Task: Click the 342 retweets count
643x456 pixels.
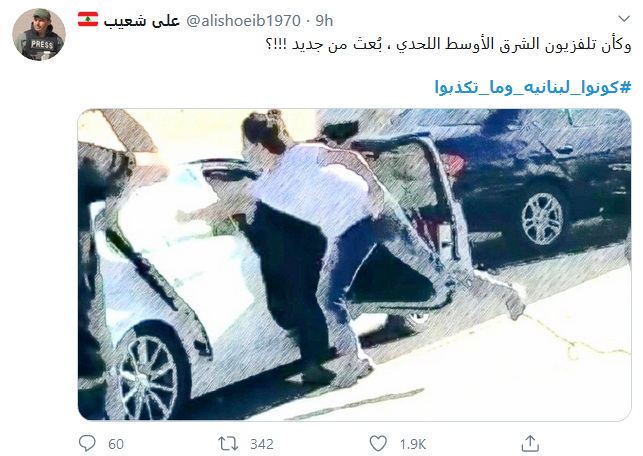Action: click(x=262, y=444)
